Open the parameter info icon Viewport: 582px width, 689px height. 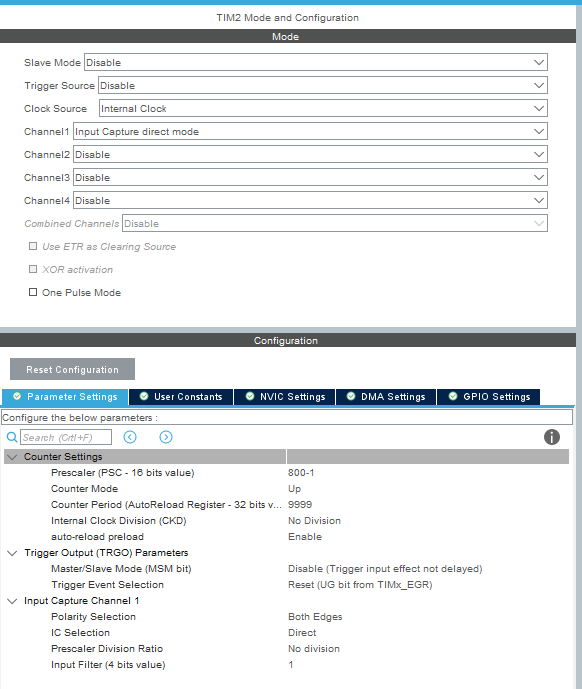point(552,437)
